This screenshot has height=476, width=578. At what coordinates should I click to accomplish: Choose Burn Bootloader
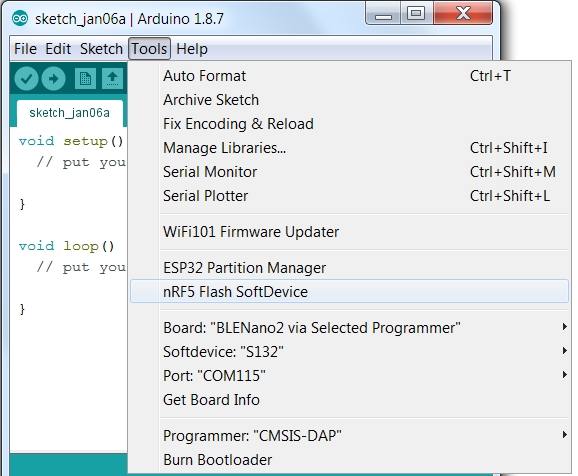tap(349, 460)
